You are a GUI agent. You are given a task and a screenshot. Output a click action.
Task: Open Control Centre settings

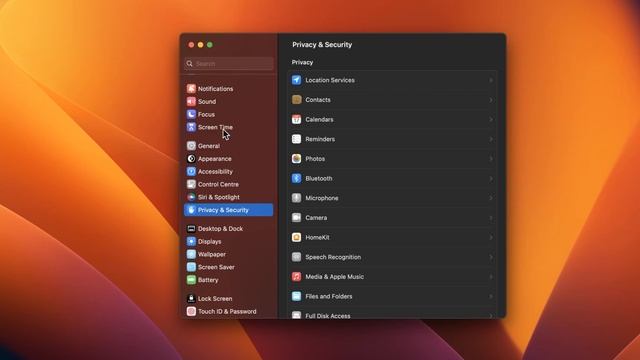pos(229,184)
